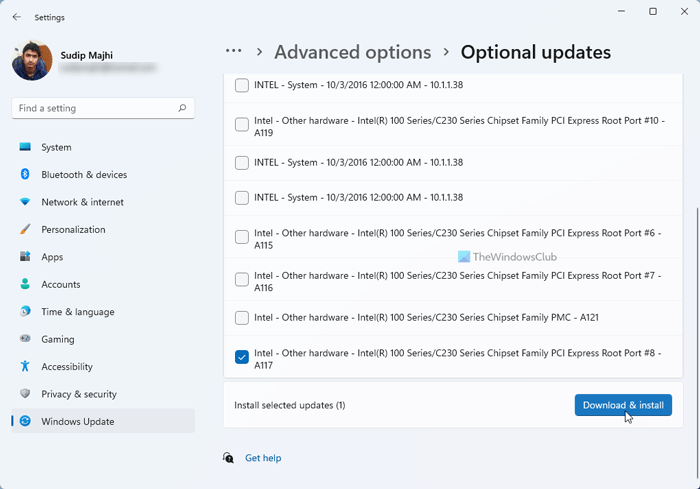This screenshot has width=700, height=489.
Task: Open the Get help link
Action: click(x=263, y=458)
